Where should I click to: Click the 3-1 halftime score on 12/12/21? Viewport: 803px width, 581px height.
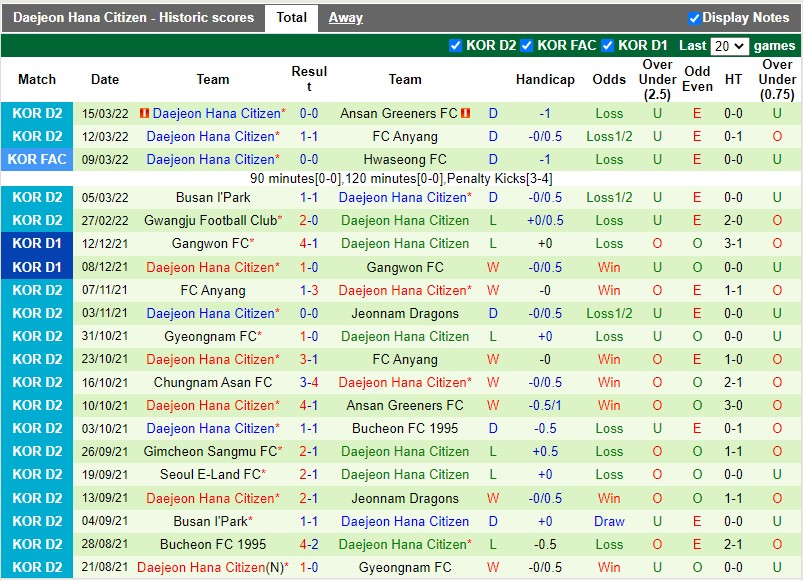coord(733,244)
